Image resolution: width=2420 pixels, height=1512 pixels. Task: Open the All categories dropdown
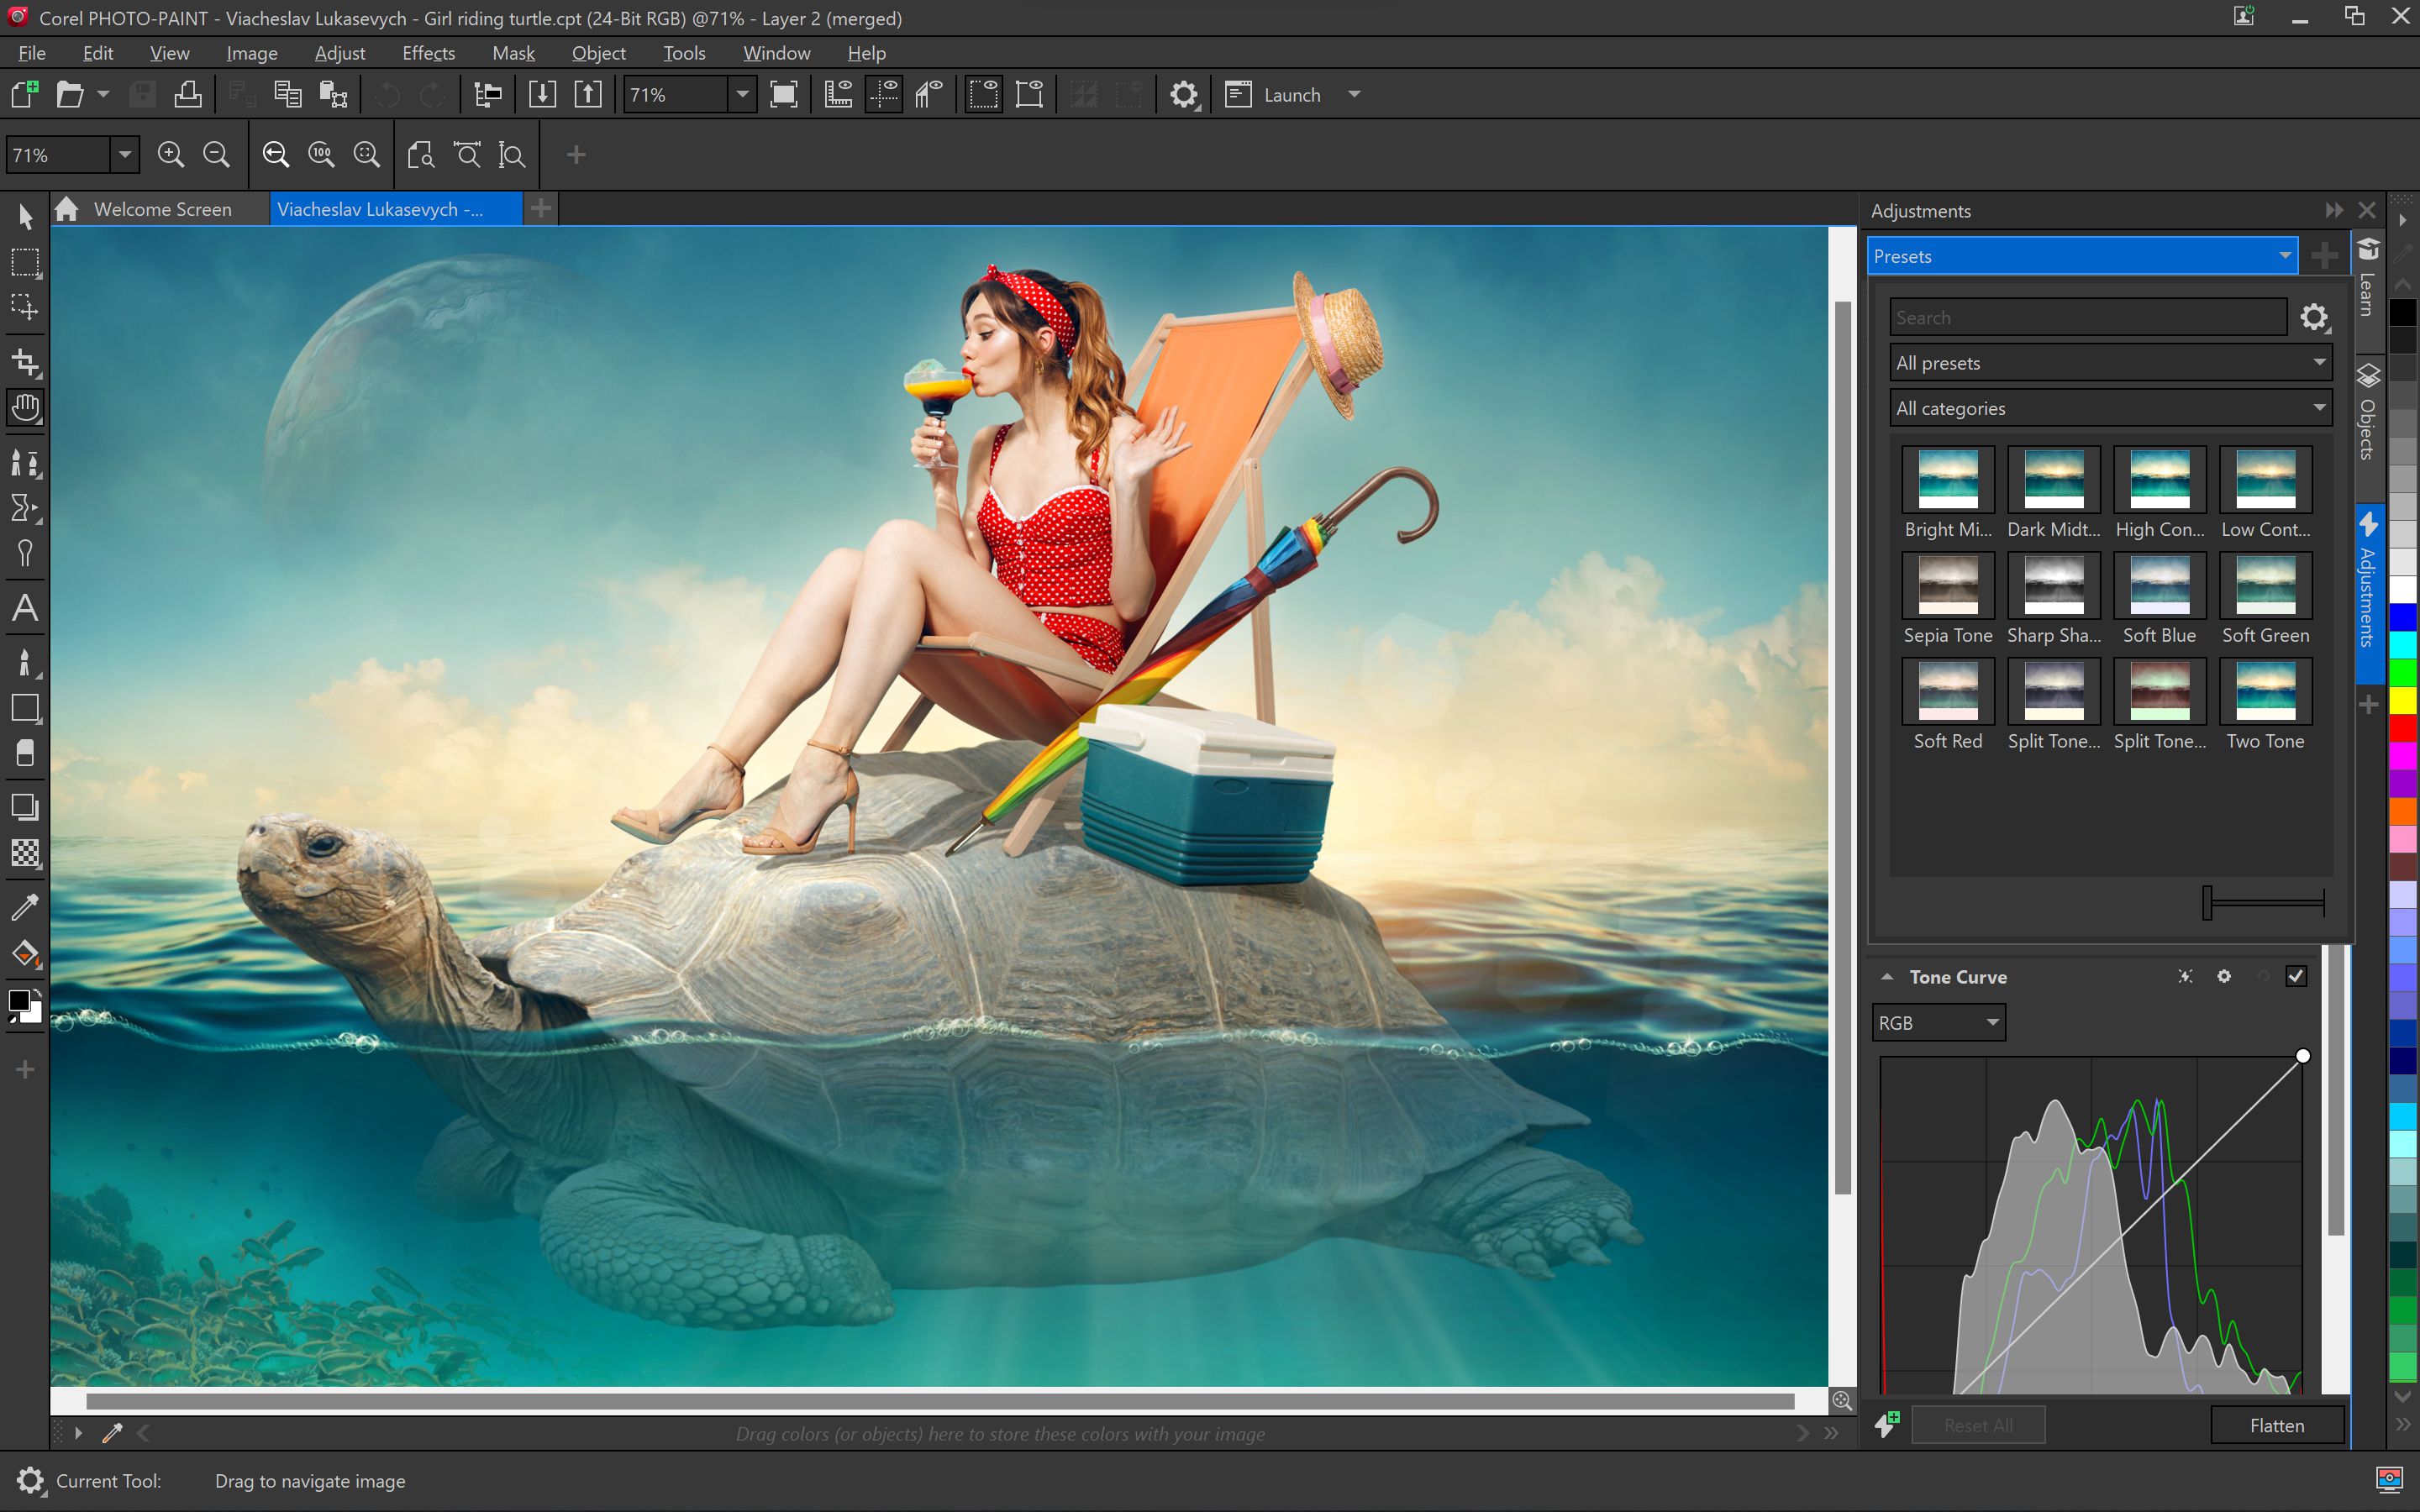coord(2107,407)
